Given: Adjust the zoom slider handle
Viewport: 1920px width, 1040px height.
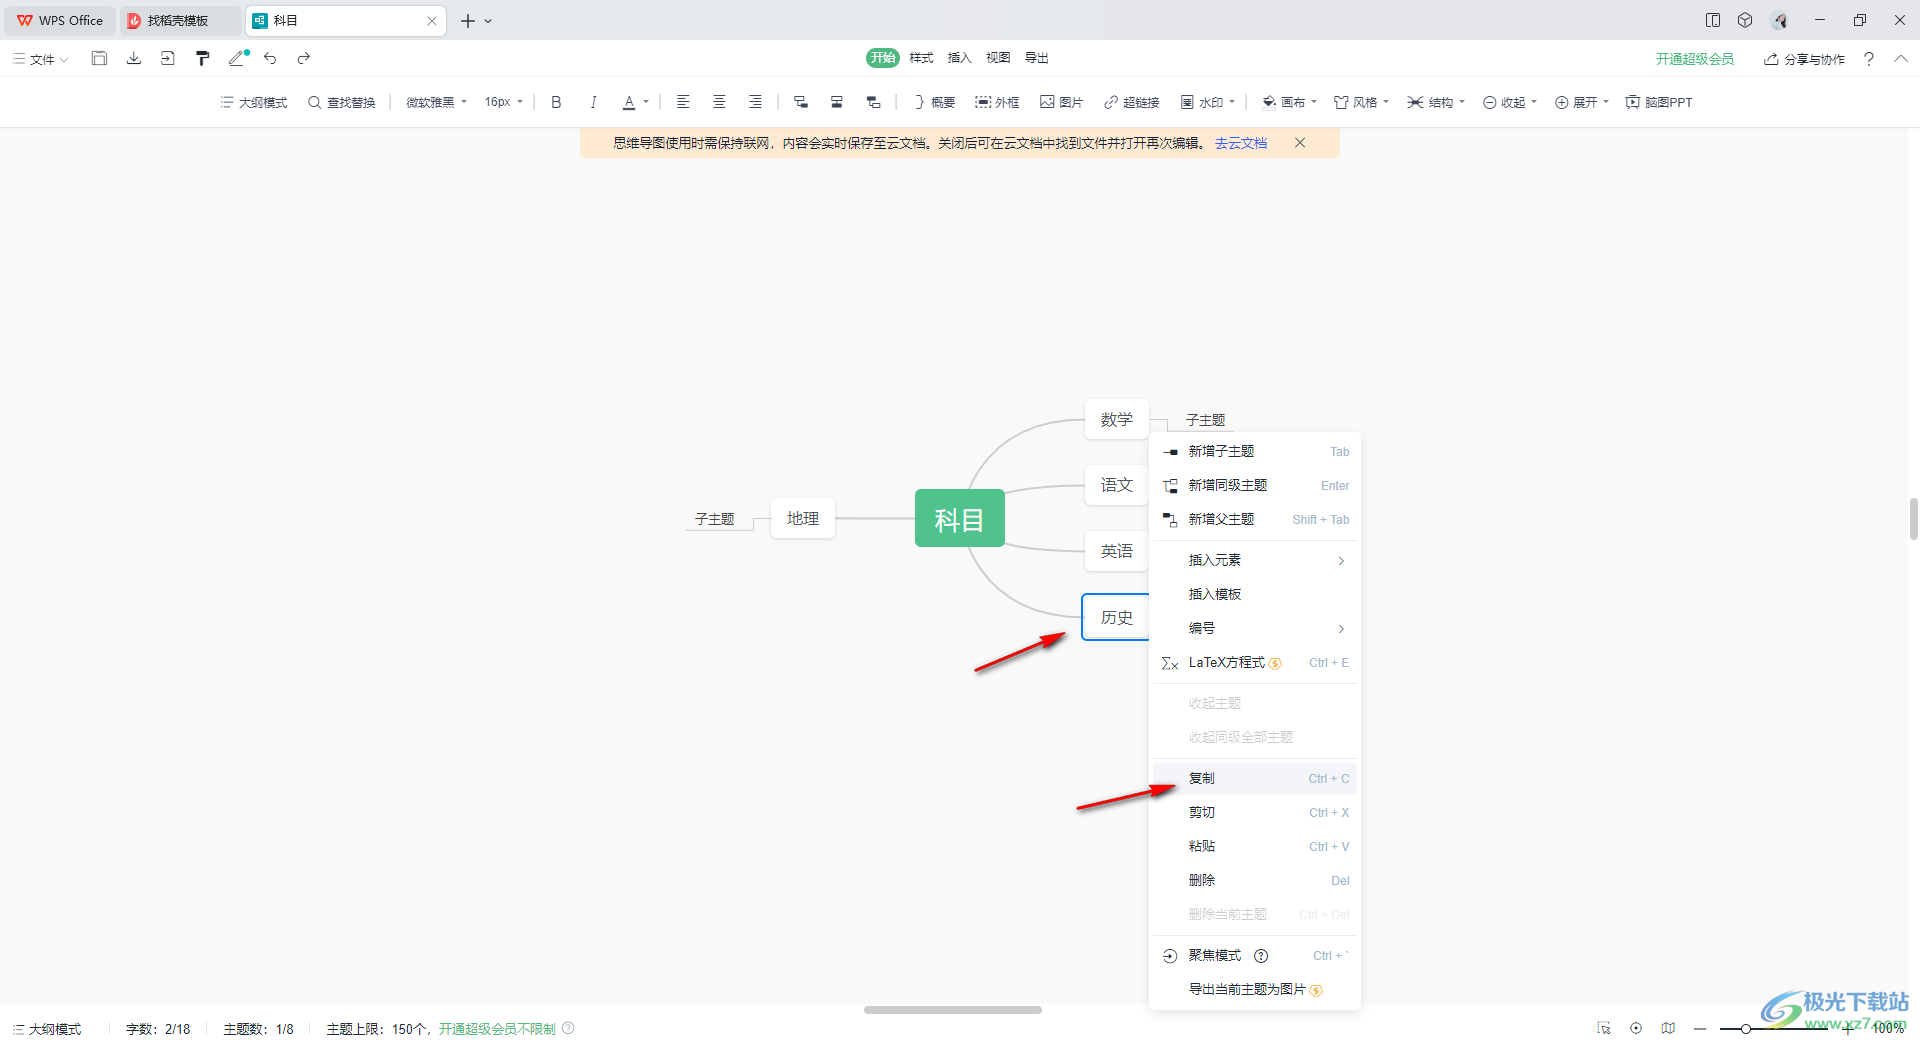Looking at the screenshot, I should pos(1745,1028).
